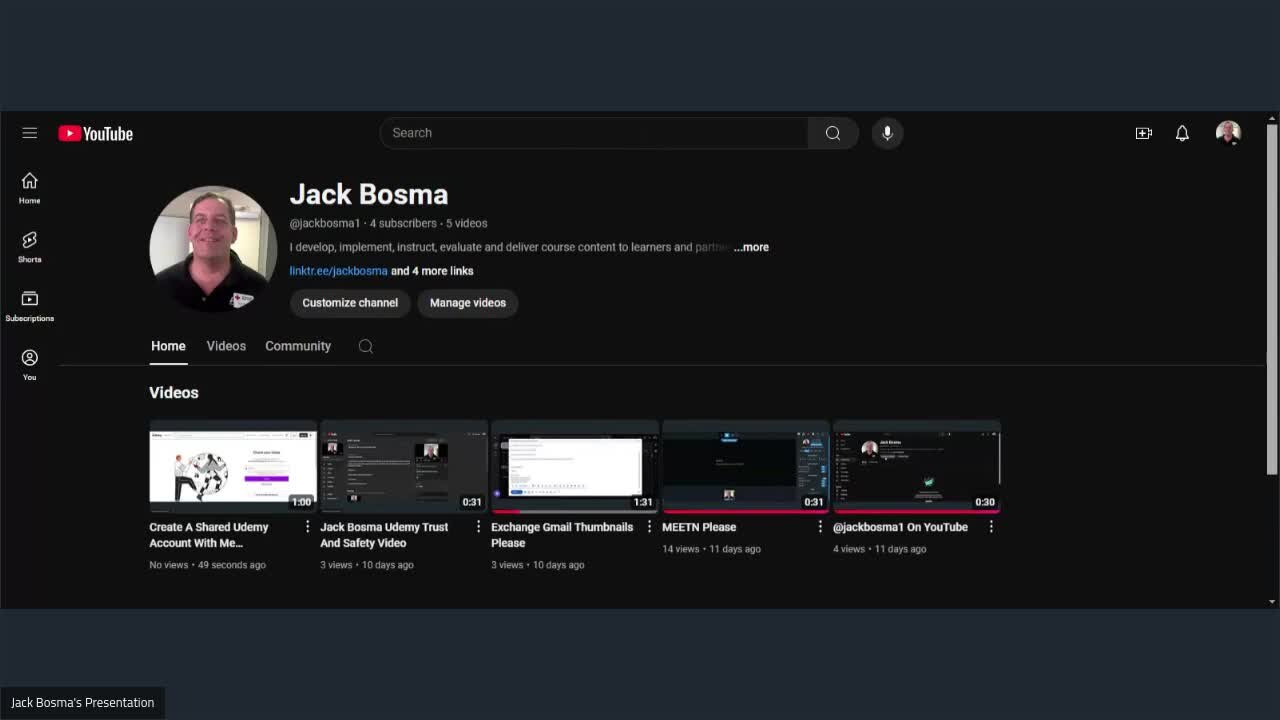This screenshot has height=720, width=1280.
Task: Click the Jack Bosma channel name
Action: 369,195
